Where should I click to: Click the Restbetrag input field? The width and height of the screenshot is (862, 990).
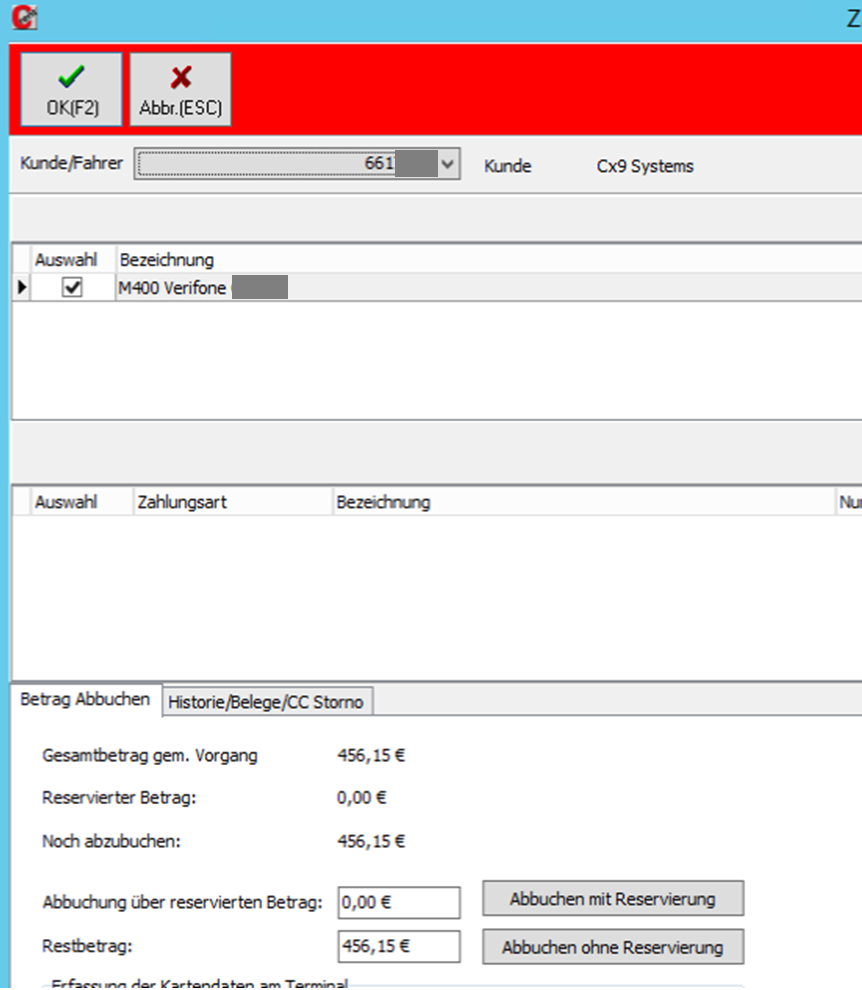(x=399, y=946)
